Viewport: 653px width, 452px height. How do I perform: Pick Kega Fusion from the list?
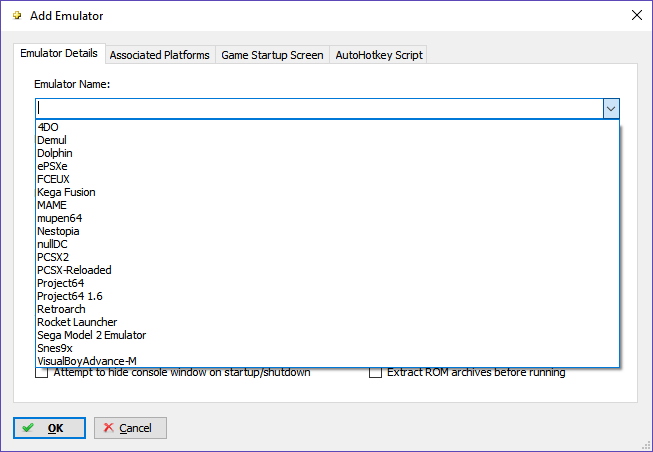point(327,192)
